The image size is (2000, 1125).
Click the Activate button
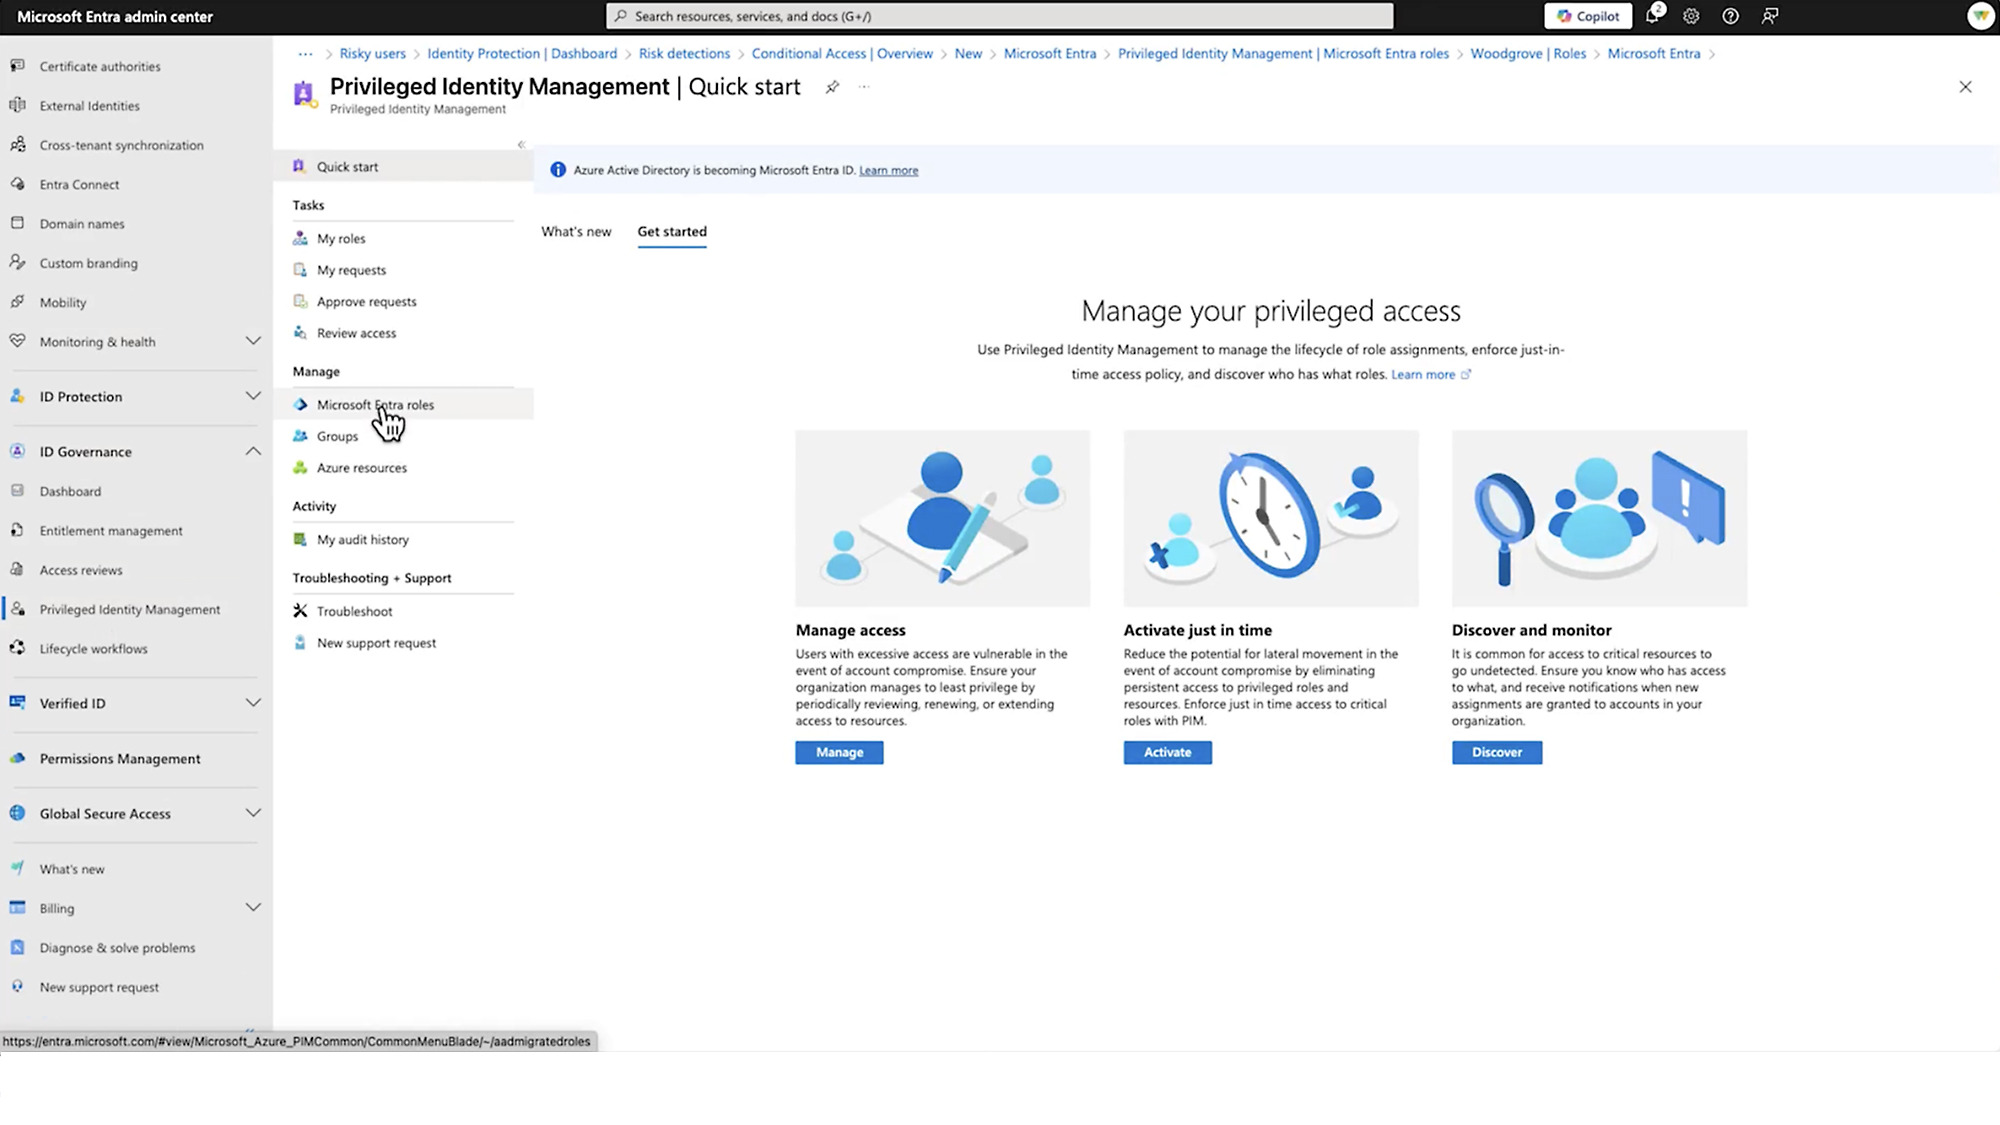[x=1167, y=753]
